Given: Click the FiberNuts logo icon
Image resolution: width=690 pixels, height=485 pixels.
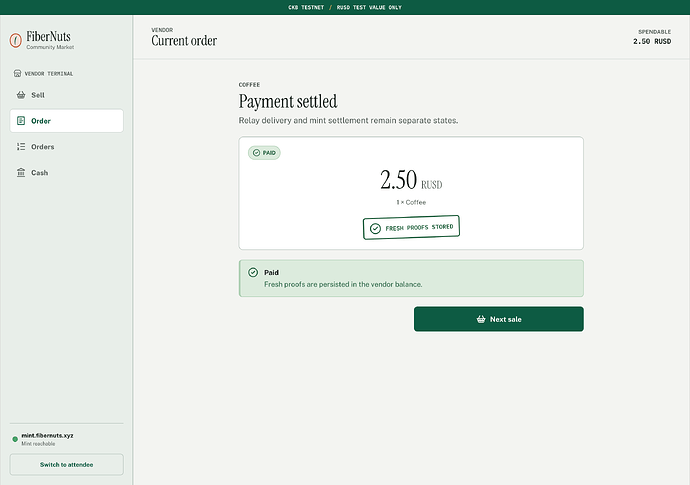Looking at the screenshot, I should point(15,40).
